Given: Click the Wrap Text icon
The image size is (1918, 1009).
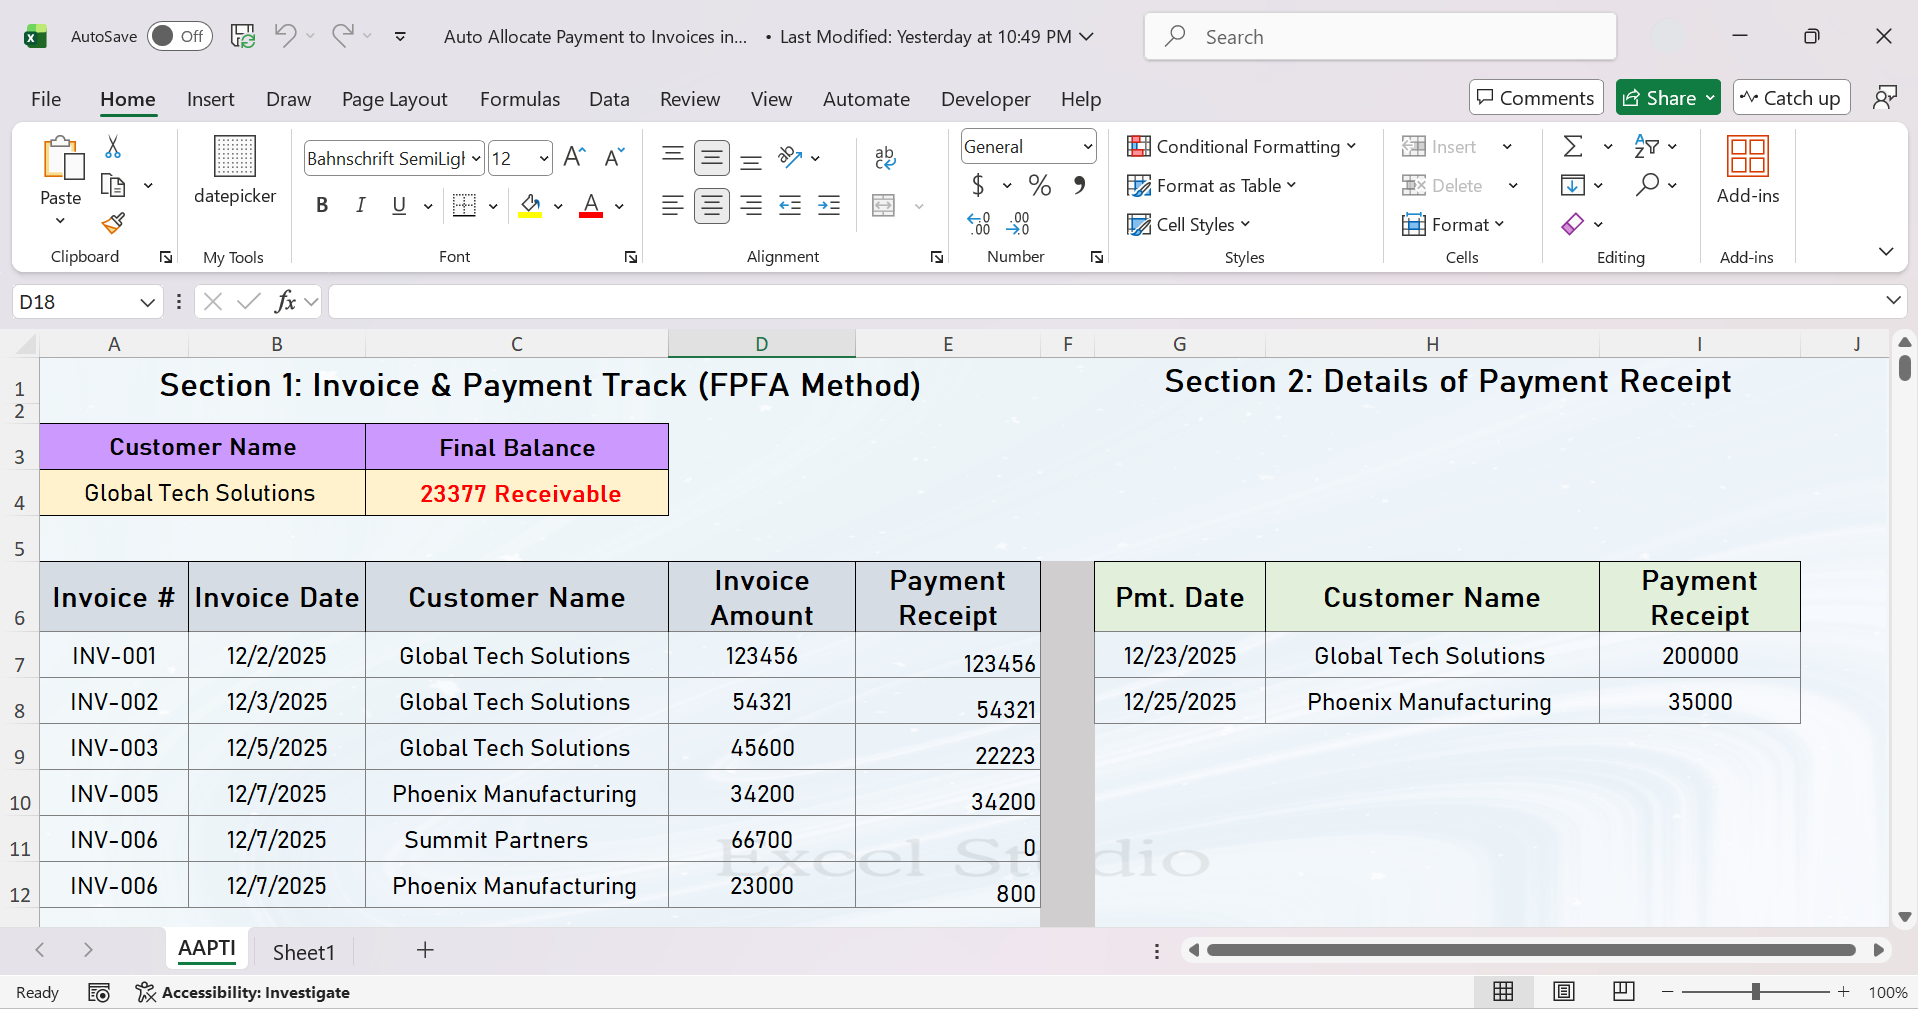Looking at the screenshot, I should pos(885,157).
